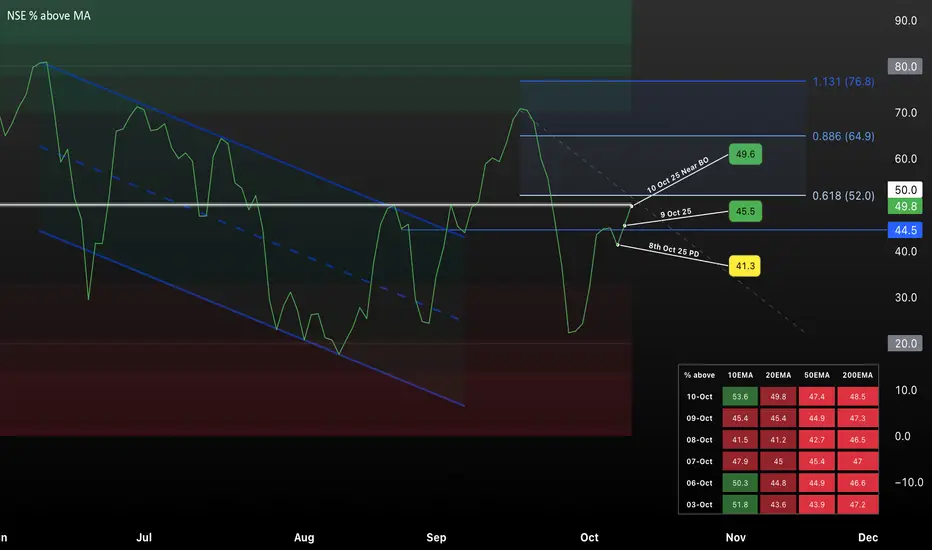Click the 44.8 cell in 06-Oct row
The height and width of the screenshot is (550, 932).
(x=778, y=483)
